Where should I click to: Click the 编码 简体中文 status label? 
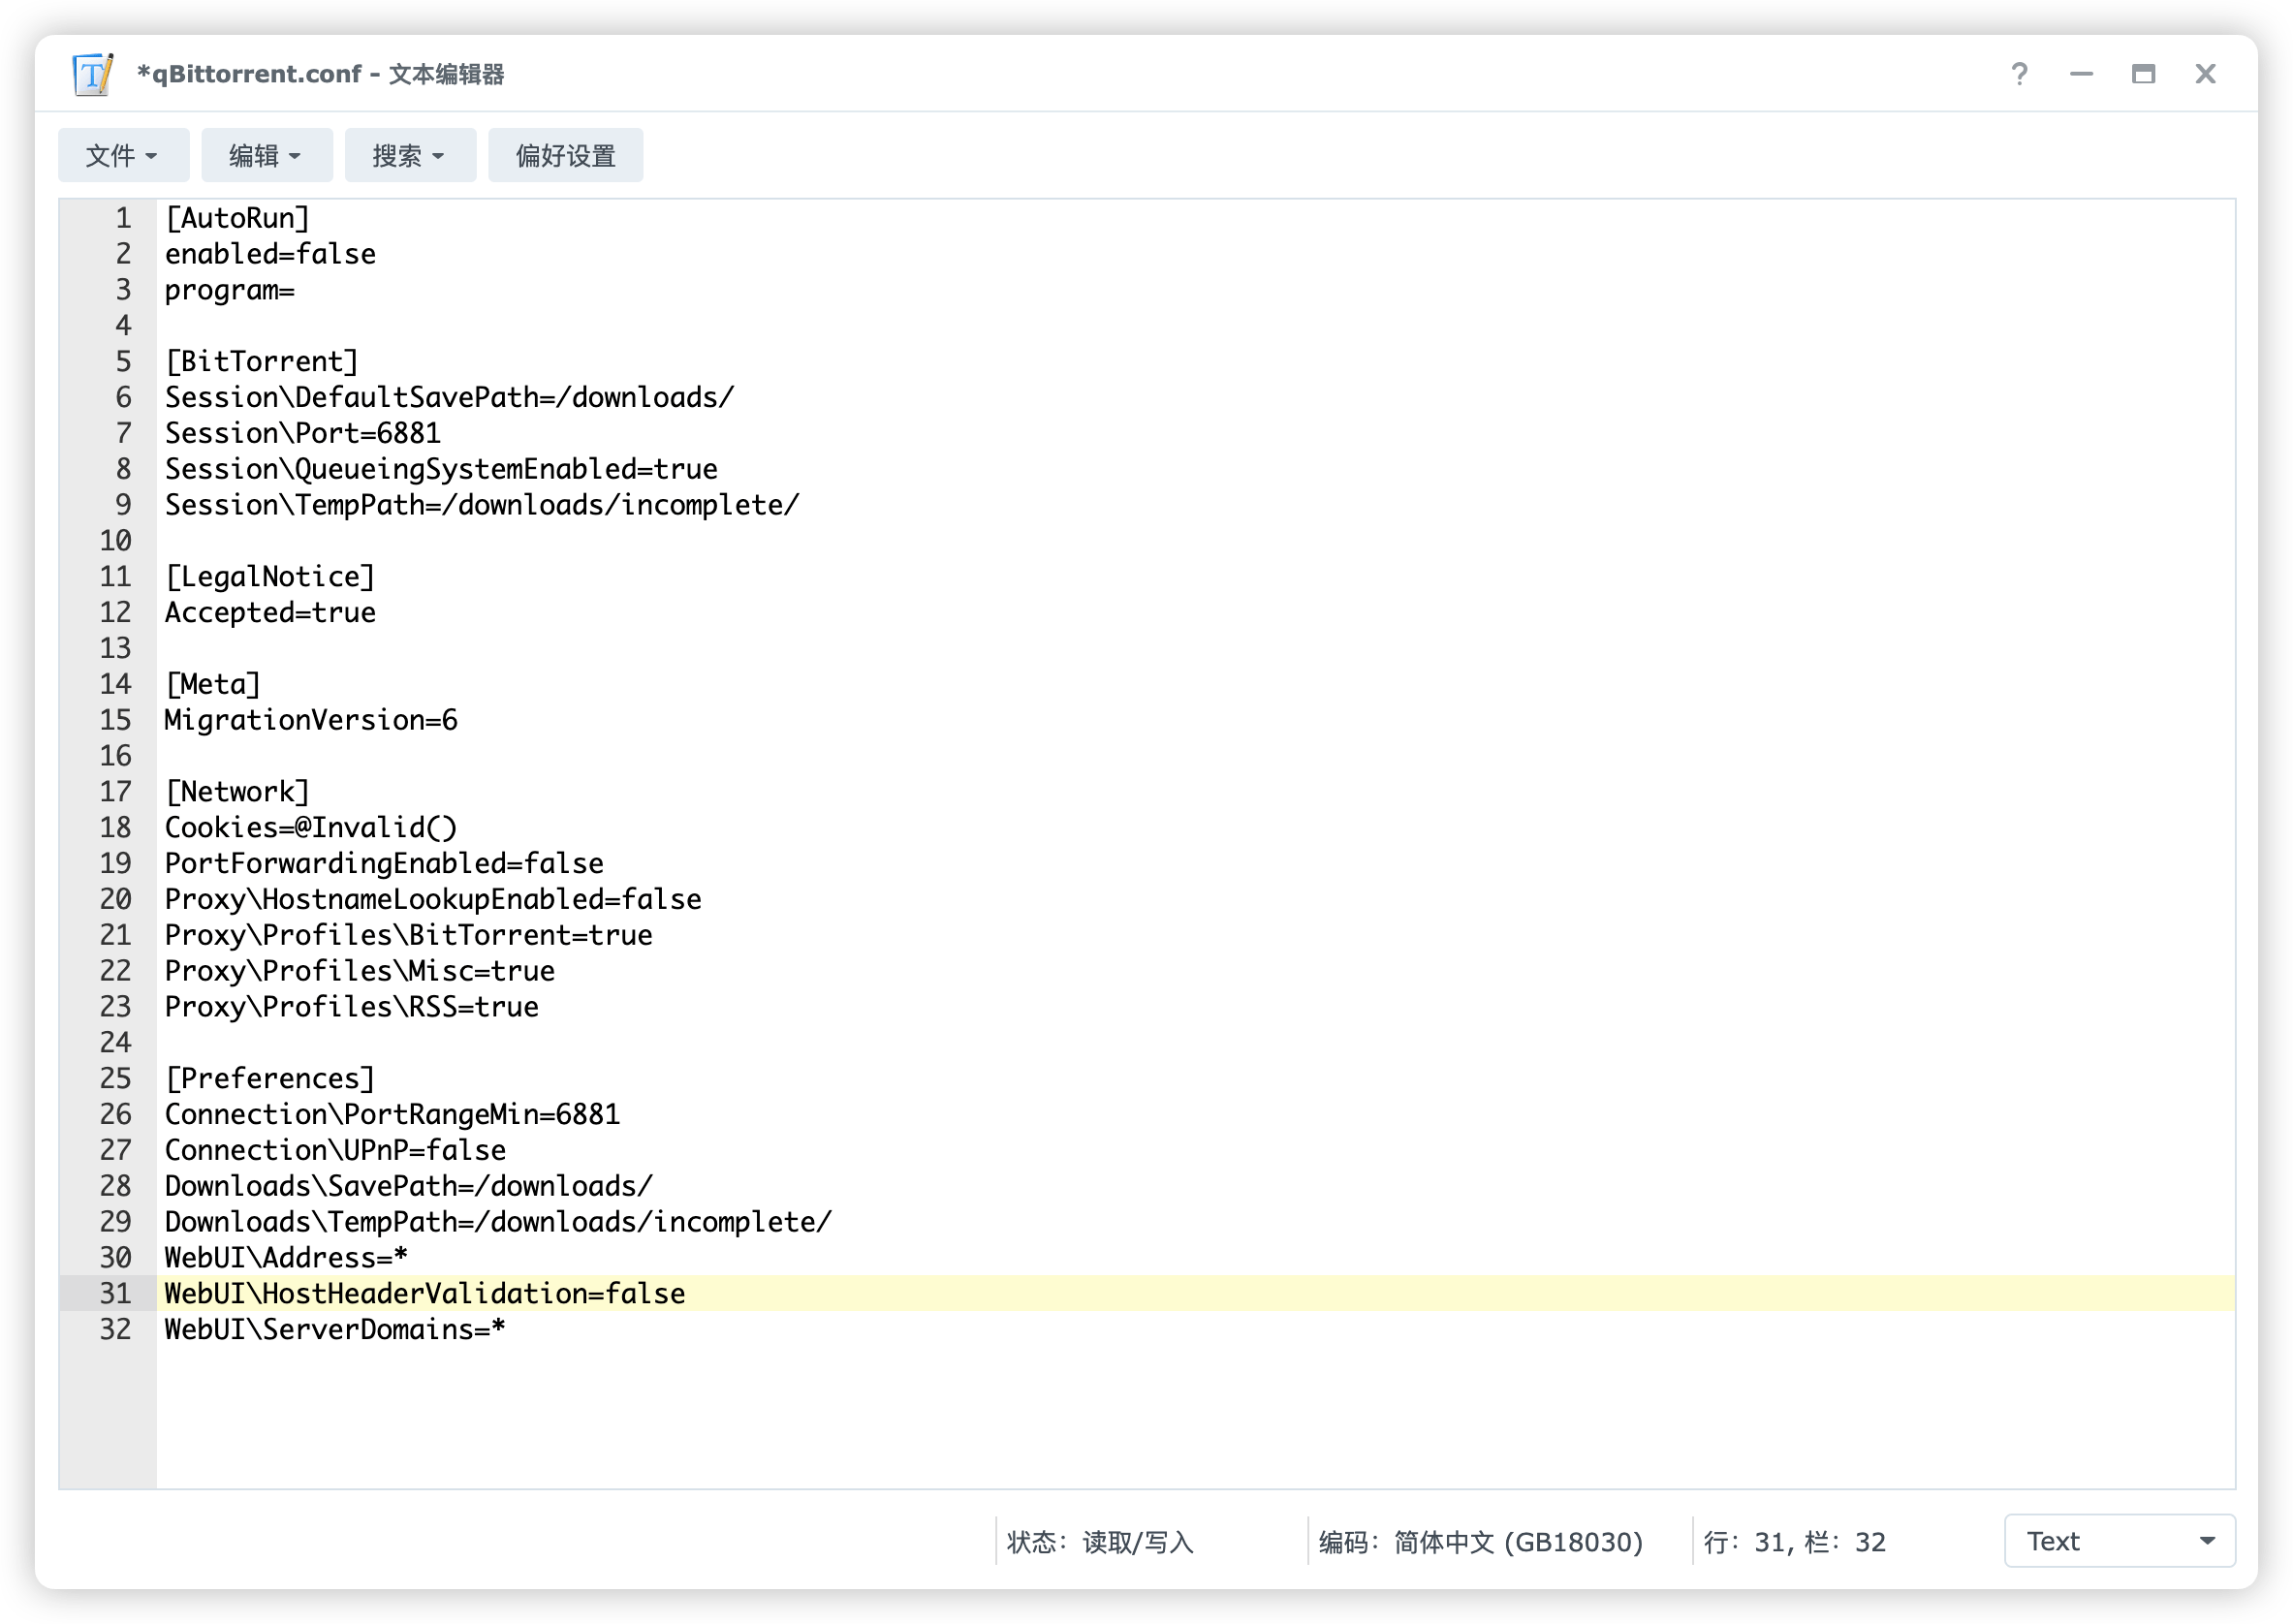1480,1542
